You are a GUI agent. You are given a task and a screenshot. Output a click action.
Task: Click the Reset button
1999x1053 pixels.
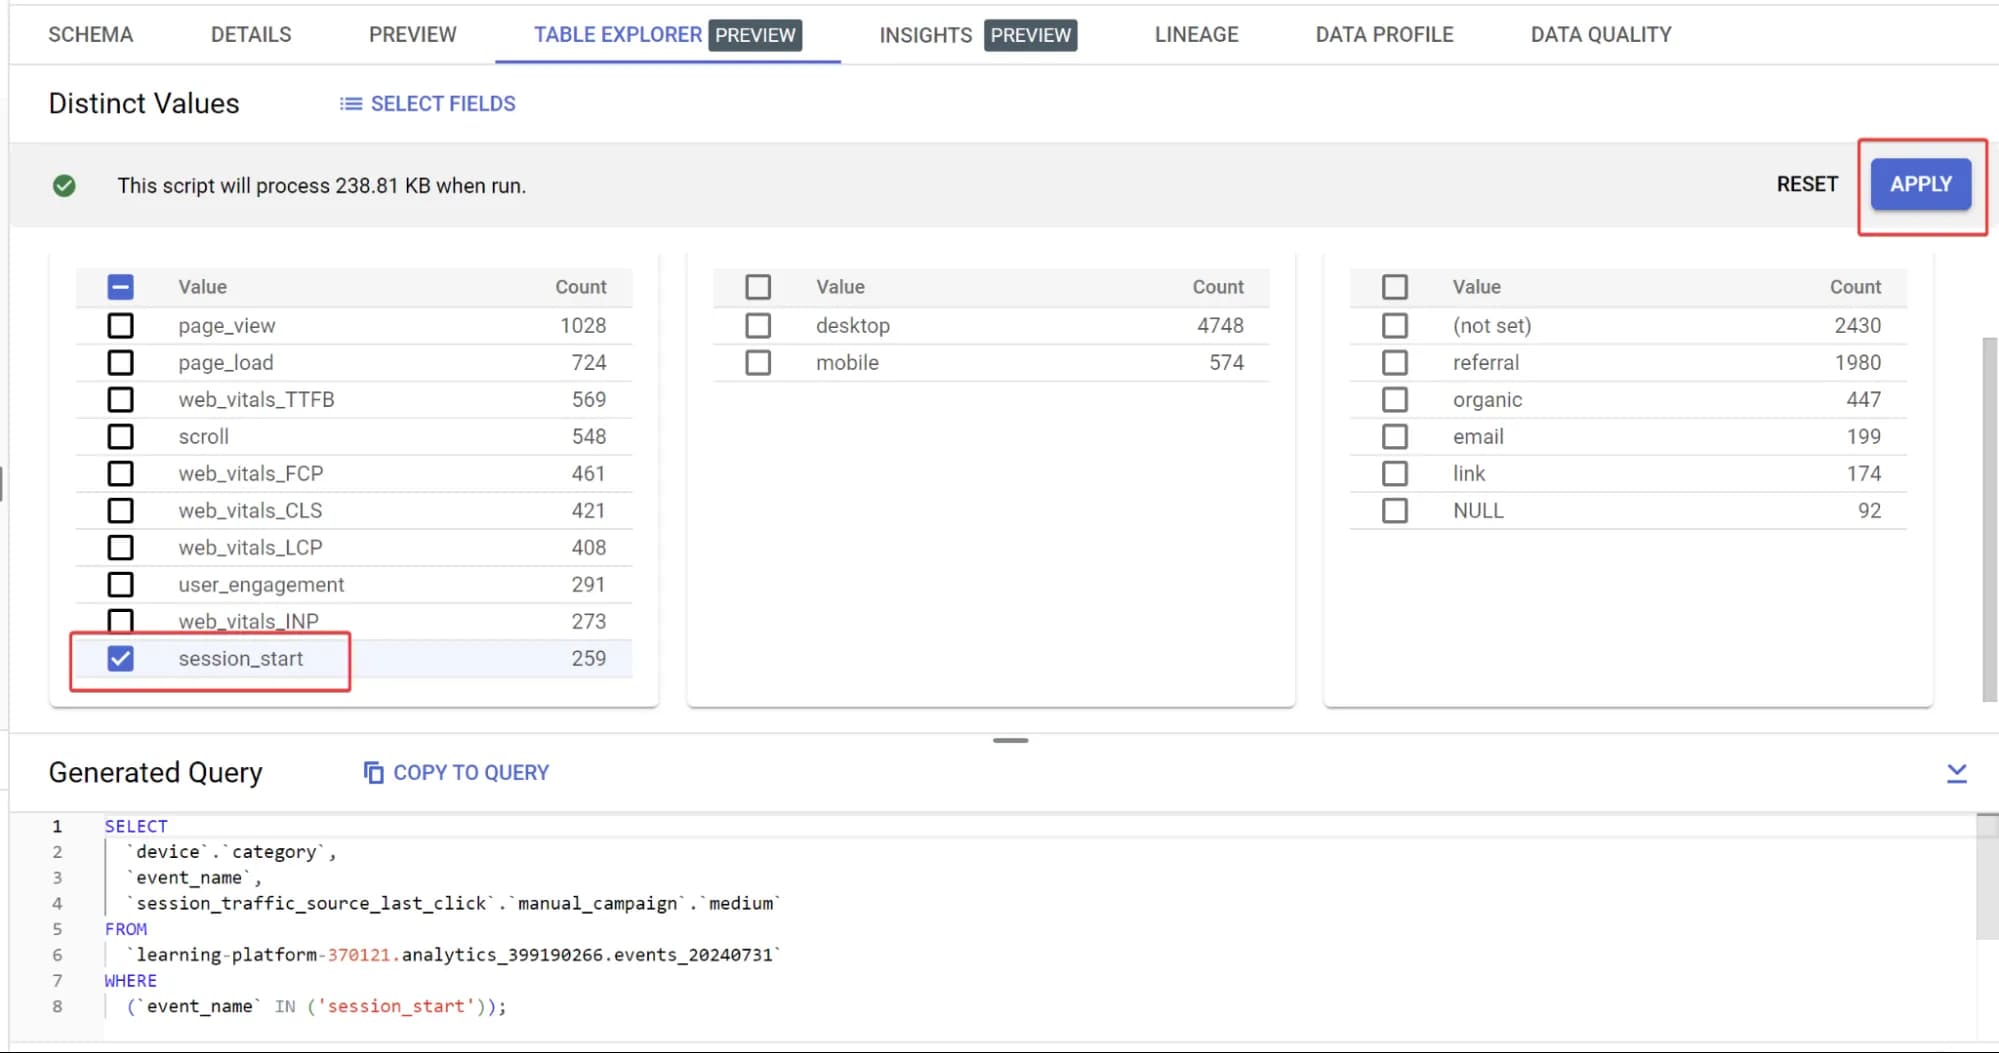[x=1806, y=184]
